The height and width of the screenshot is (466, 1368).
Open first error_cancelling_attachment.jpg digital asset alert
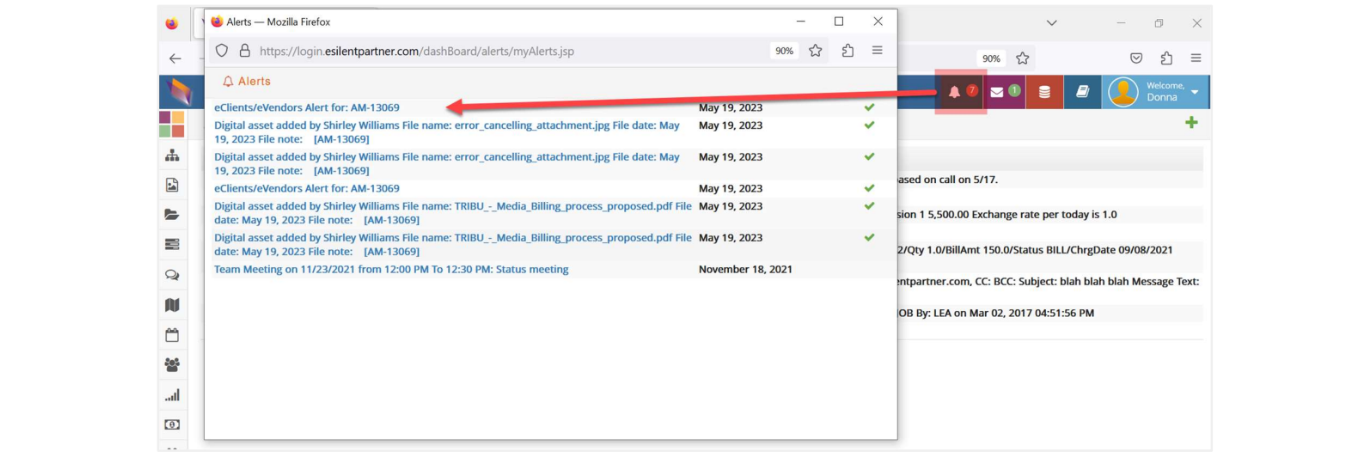coord(447,132)
